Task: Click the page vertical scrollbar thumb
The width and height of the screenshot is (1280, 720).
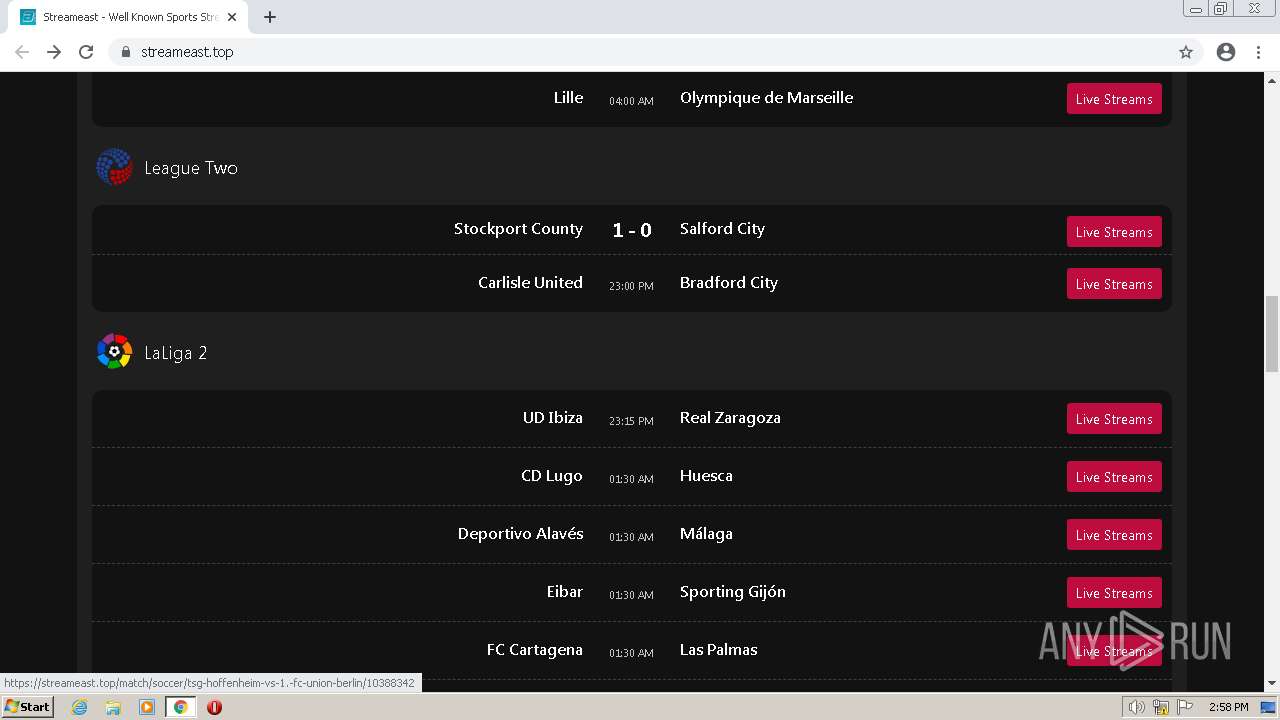Action: (1272, 333)
